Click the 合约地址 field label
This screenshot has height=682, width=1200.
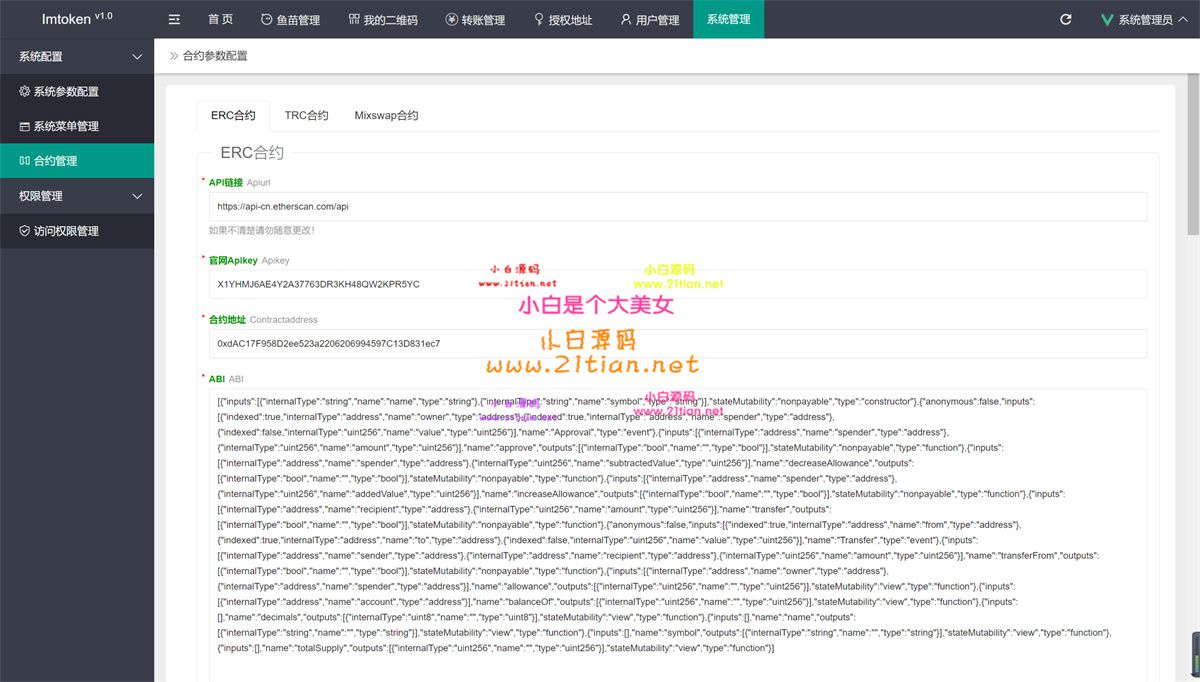tap(227, 320)
